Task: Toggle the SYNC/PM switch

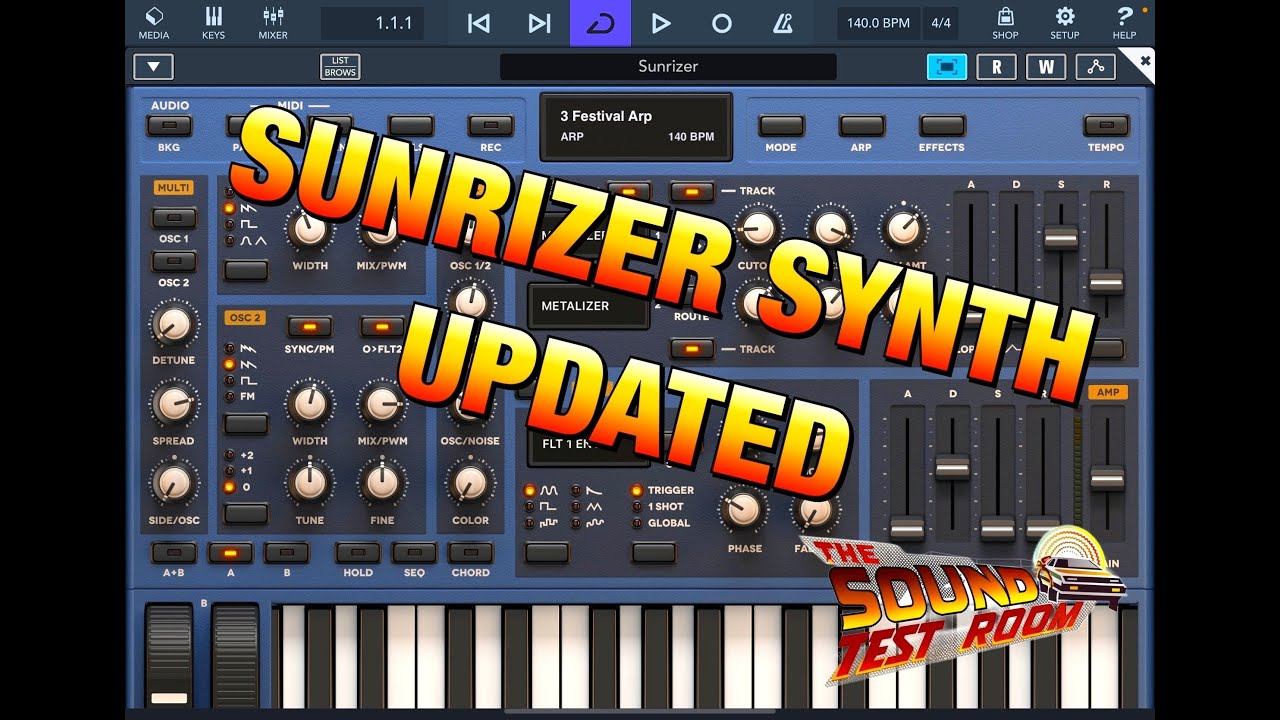Action: [x=309, y=326]
